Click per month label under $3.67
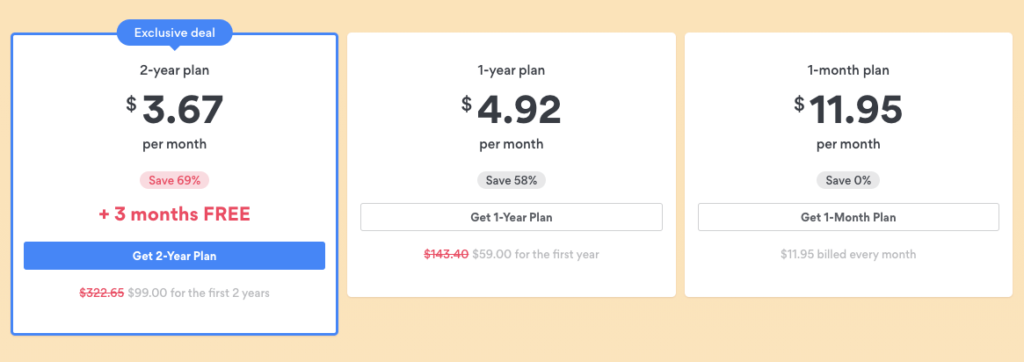The image size is (1024, 362). (x=174, y=144)
